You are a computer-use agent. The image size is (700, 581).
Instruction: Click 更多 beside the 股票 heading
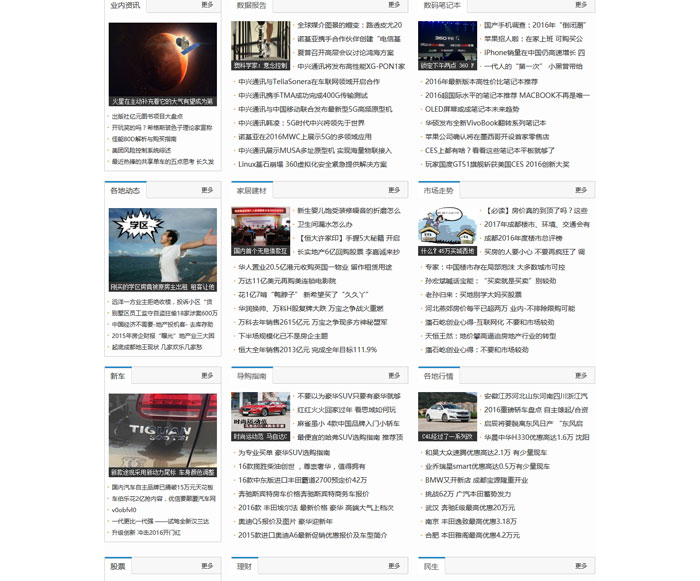207,566
